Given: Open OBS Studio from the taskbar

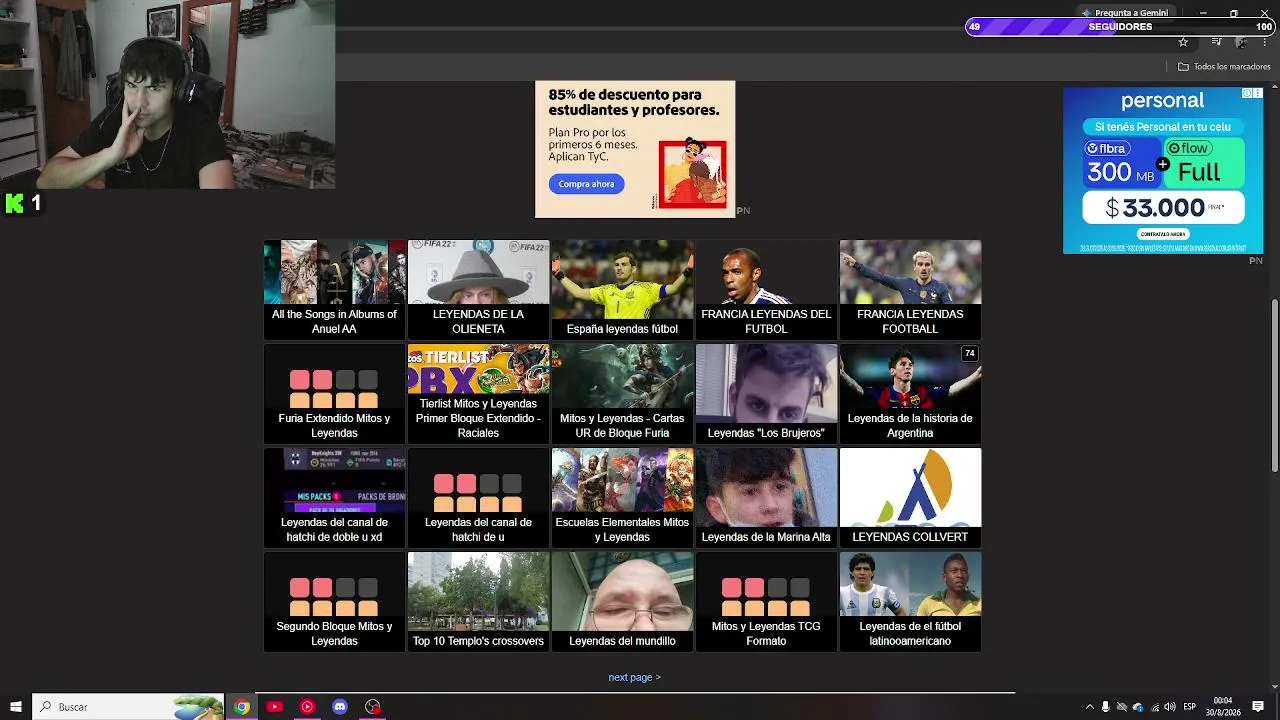Looking at the screenshot, I should (373, 707).
